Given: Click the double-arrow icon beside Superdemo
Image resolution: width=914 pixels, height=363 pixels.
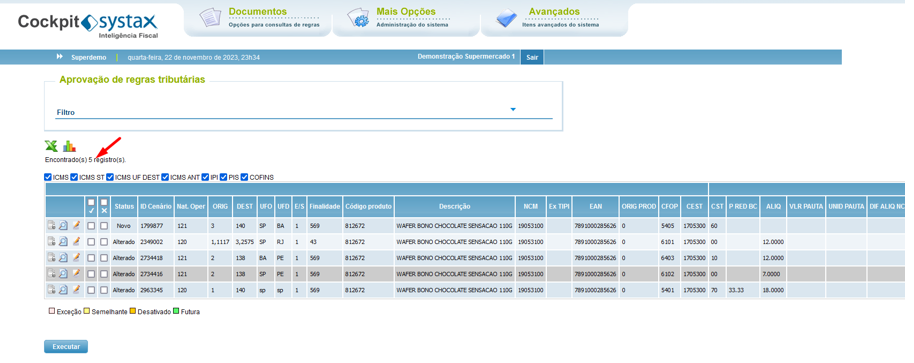Looking at the screenshot, I should pyautogui.click(x=59, y=57).
